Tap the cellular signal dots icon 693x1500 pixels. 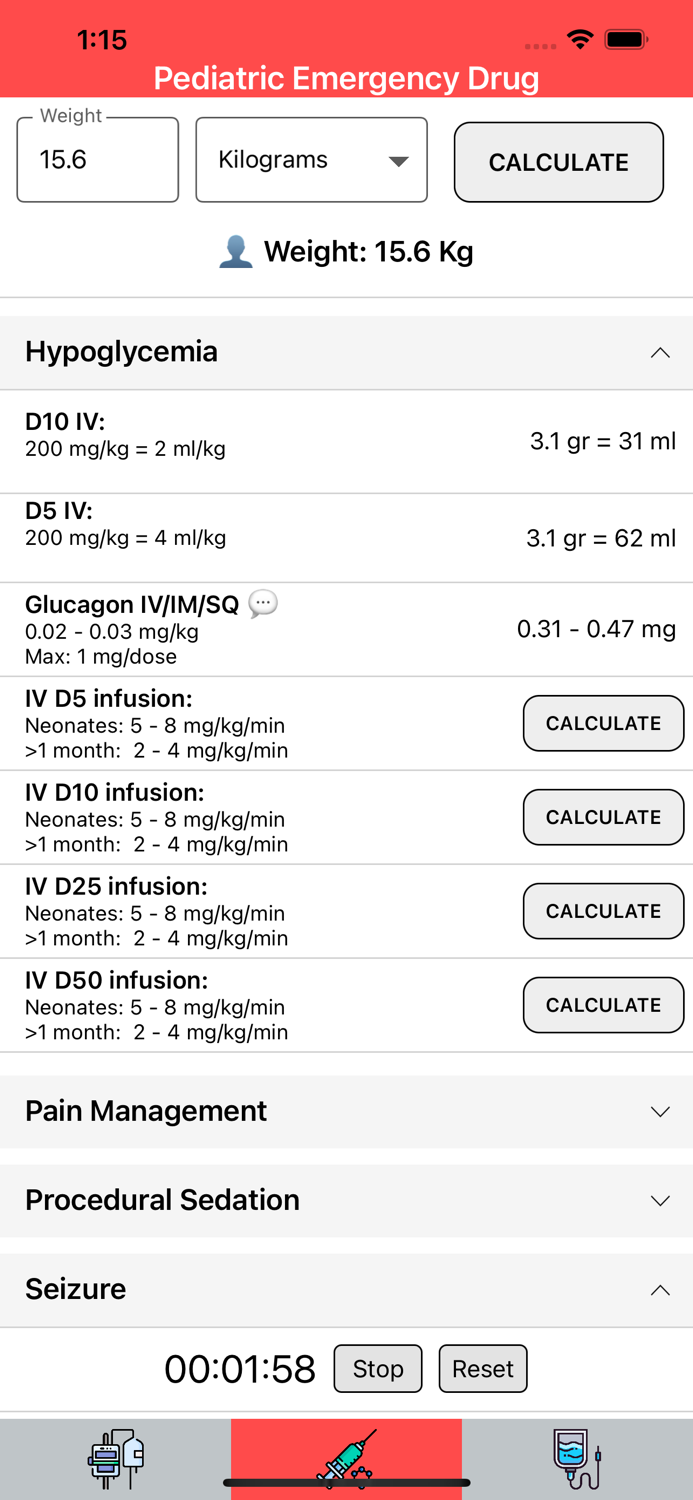coord(539,45)
